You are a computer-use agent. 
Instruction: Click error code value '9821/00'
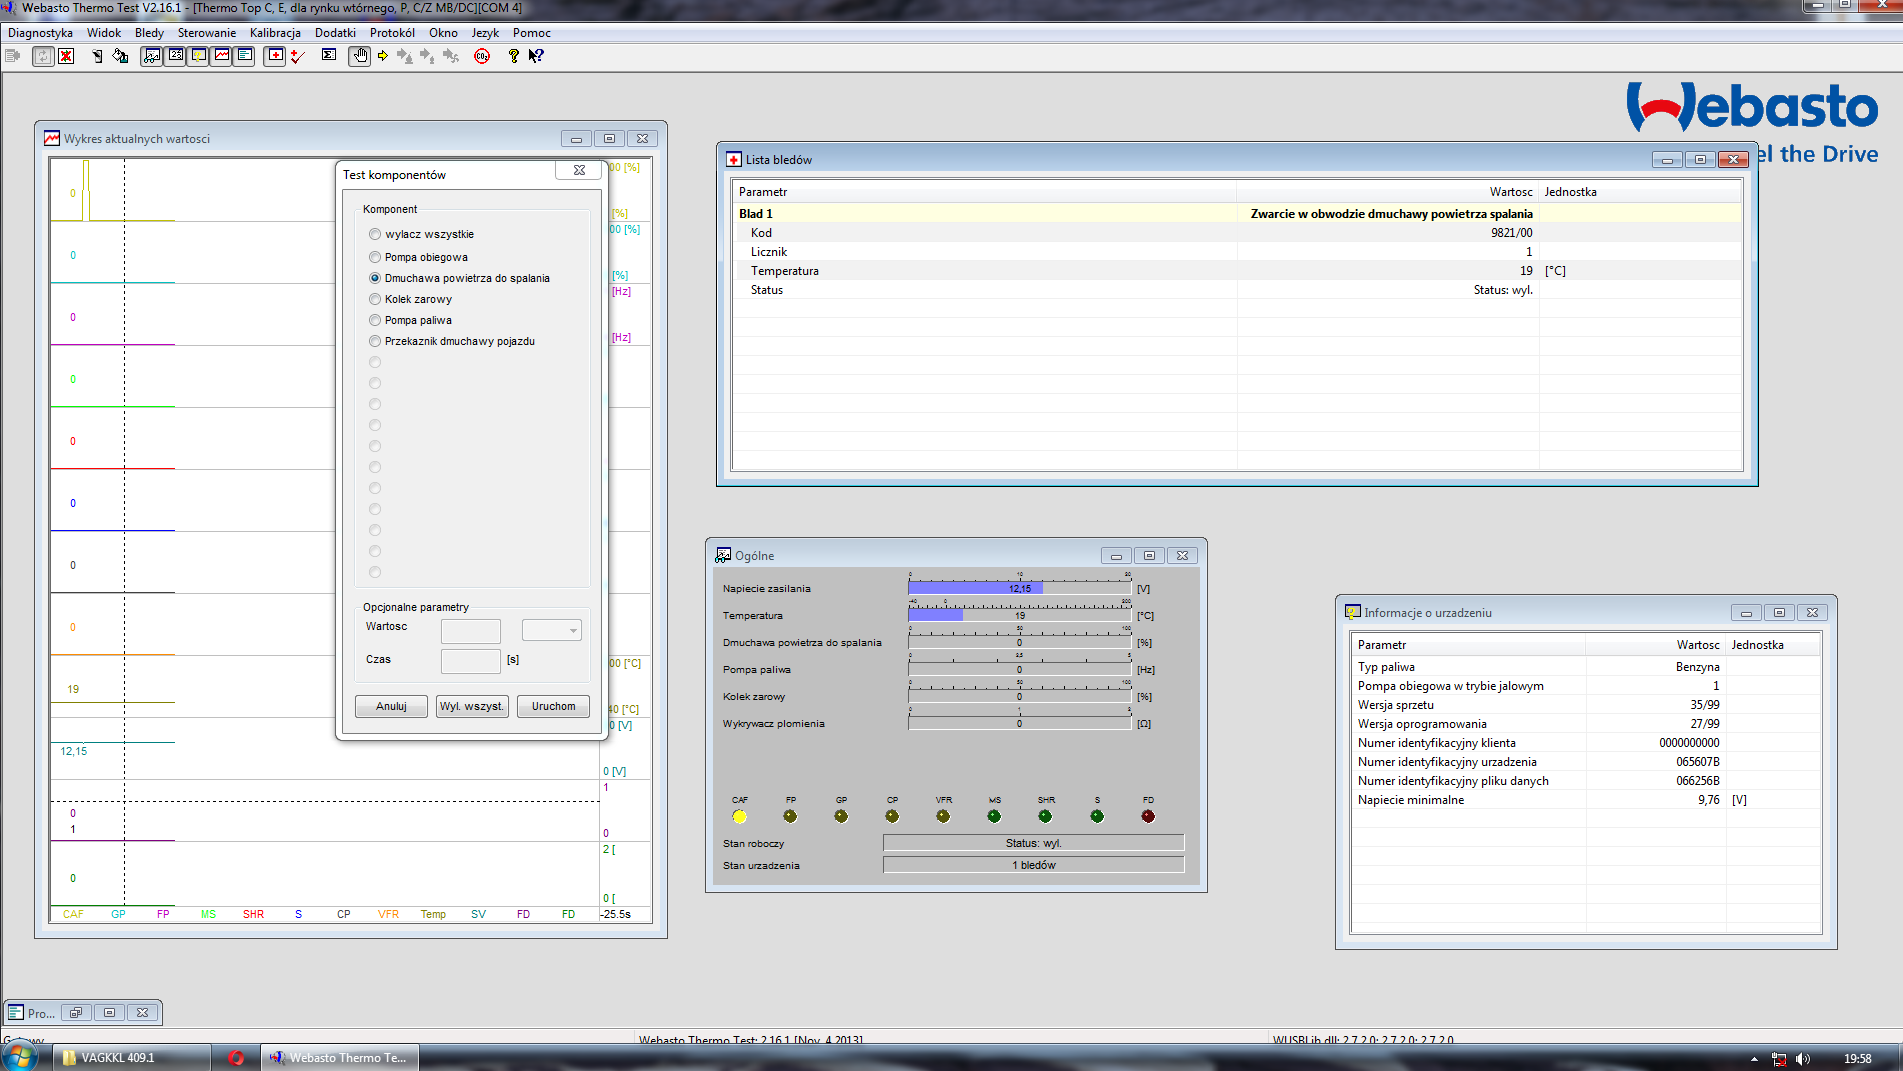click(x=1511, y=233)
